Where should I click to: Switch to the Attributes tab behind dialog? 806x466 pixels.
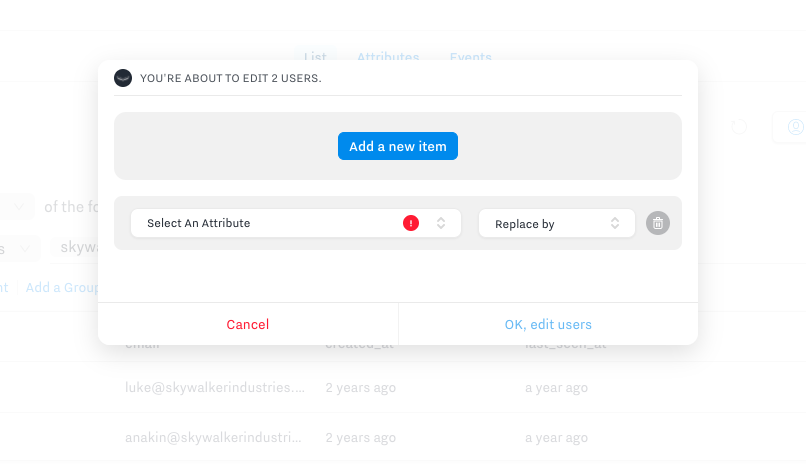(x=388, y=55)
